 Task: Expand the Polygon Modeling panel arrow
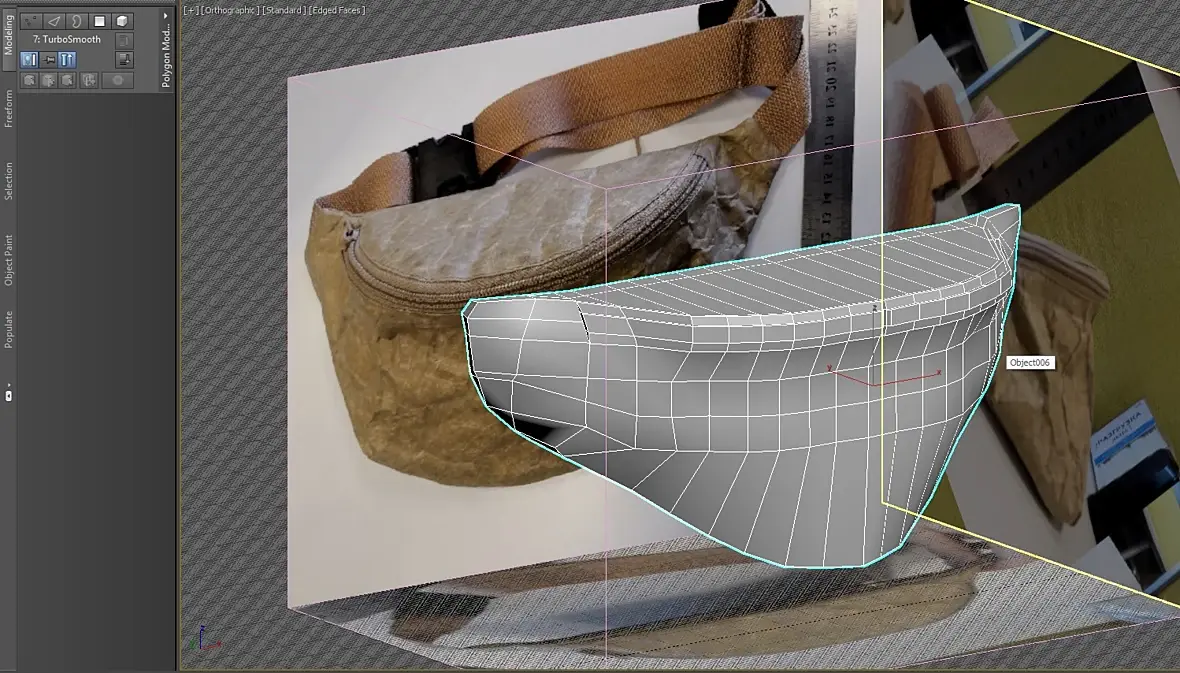tap(166, 16)
